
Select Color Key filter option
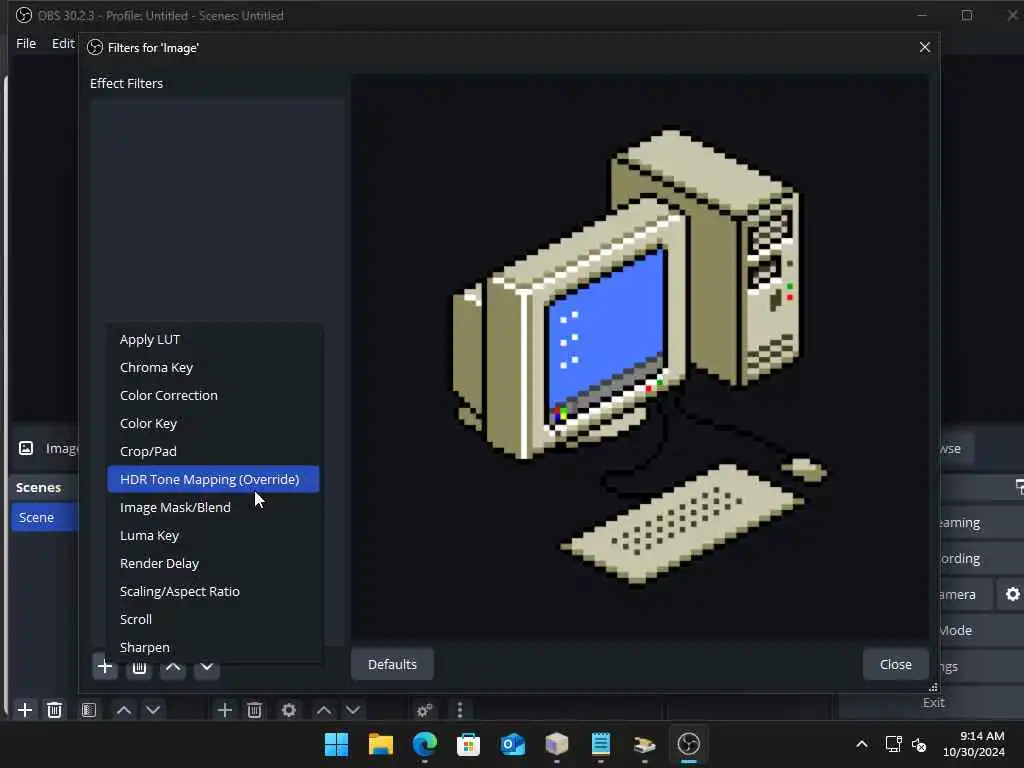point(213,424)
